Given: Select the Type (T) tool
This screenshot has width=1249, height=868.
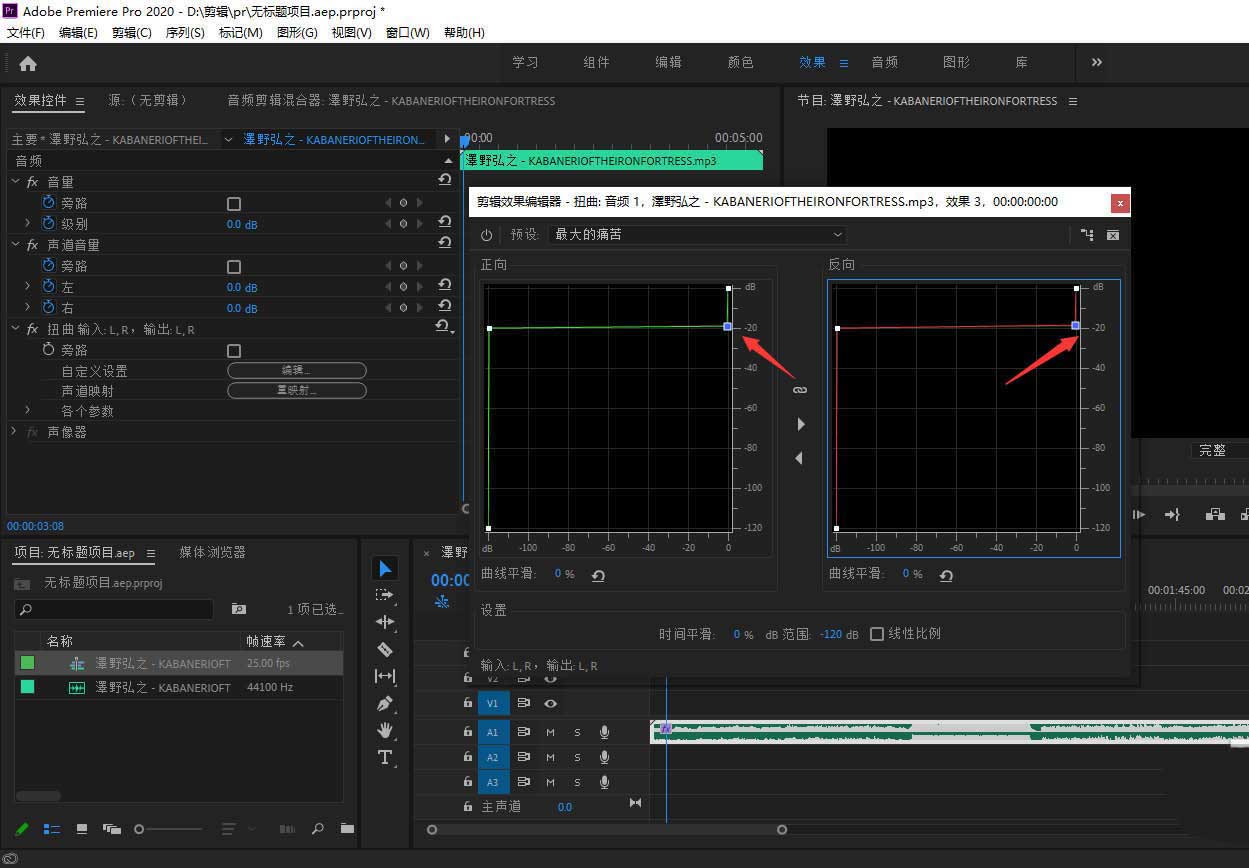Looking at the screenshot, I should click(x=385, y=757).
